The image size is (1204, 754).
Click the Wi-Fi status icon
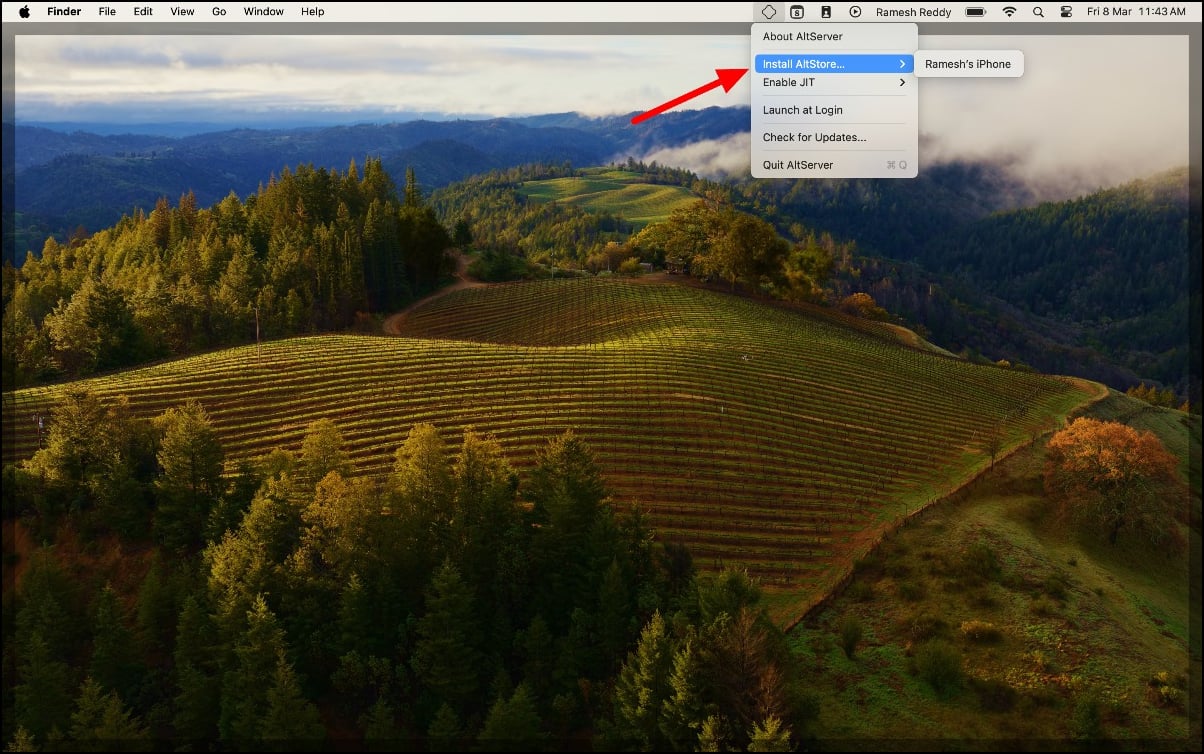tap(1009, 11)
